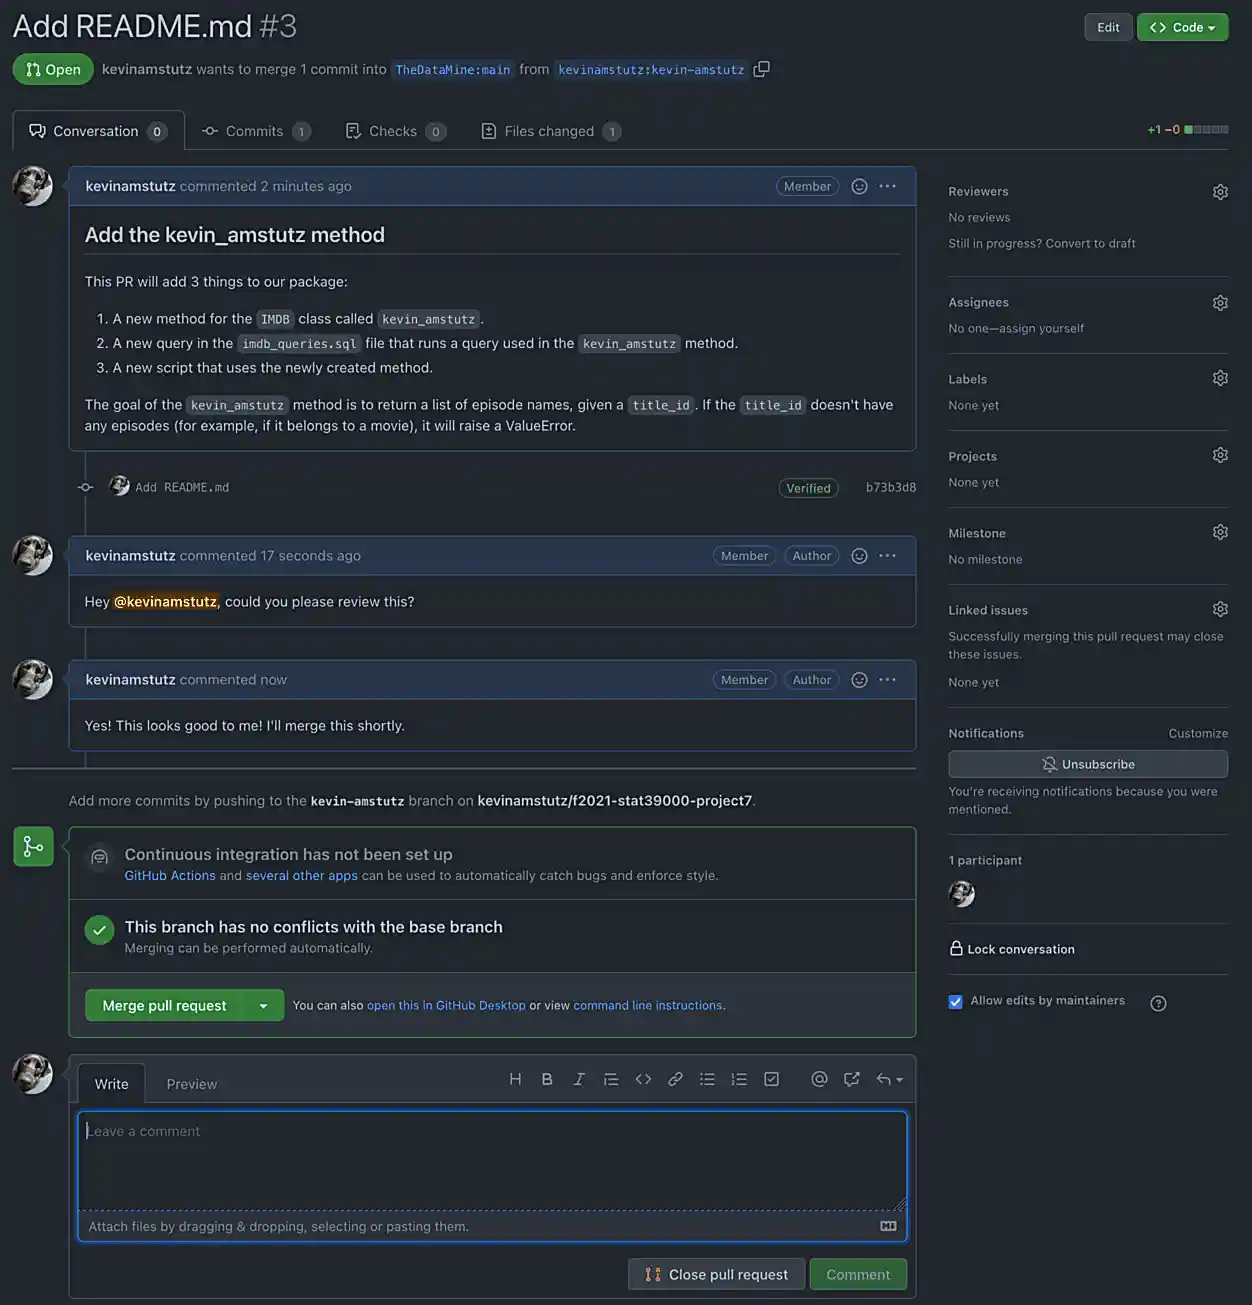Switch to the Files changed tab

tap(549, 131)
